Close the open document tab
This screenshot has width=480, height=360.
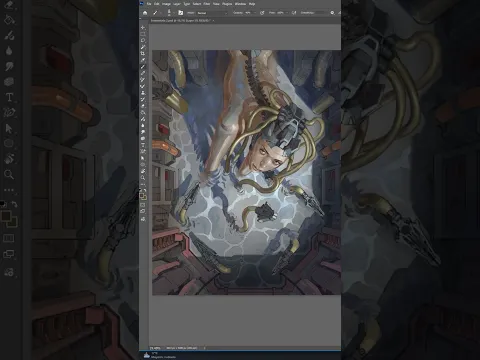tap(213, 21)
